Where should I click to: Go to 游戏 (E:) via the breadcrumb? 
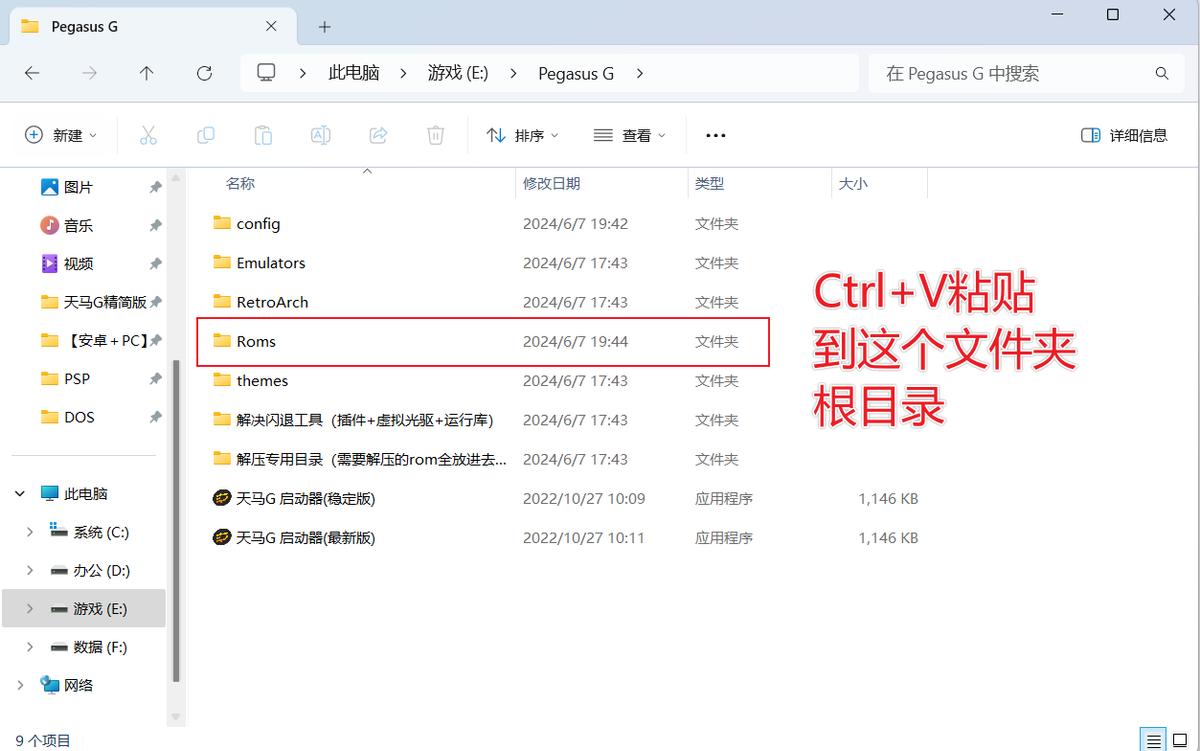coord(457,72)
